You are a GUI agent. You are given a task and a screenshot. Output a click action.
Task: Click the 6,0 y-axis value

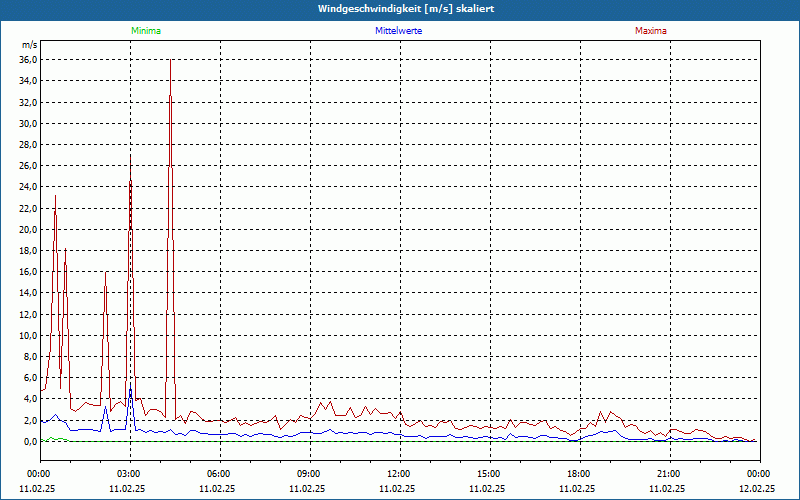31,378
